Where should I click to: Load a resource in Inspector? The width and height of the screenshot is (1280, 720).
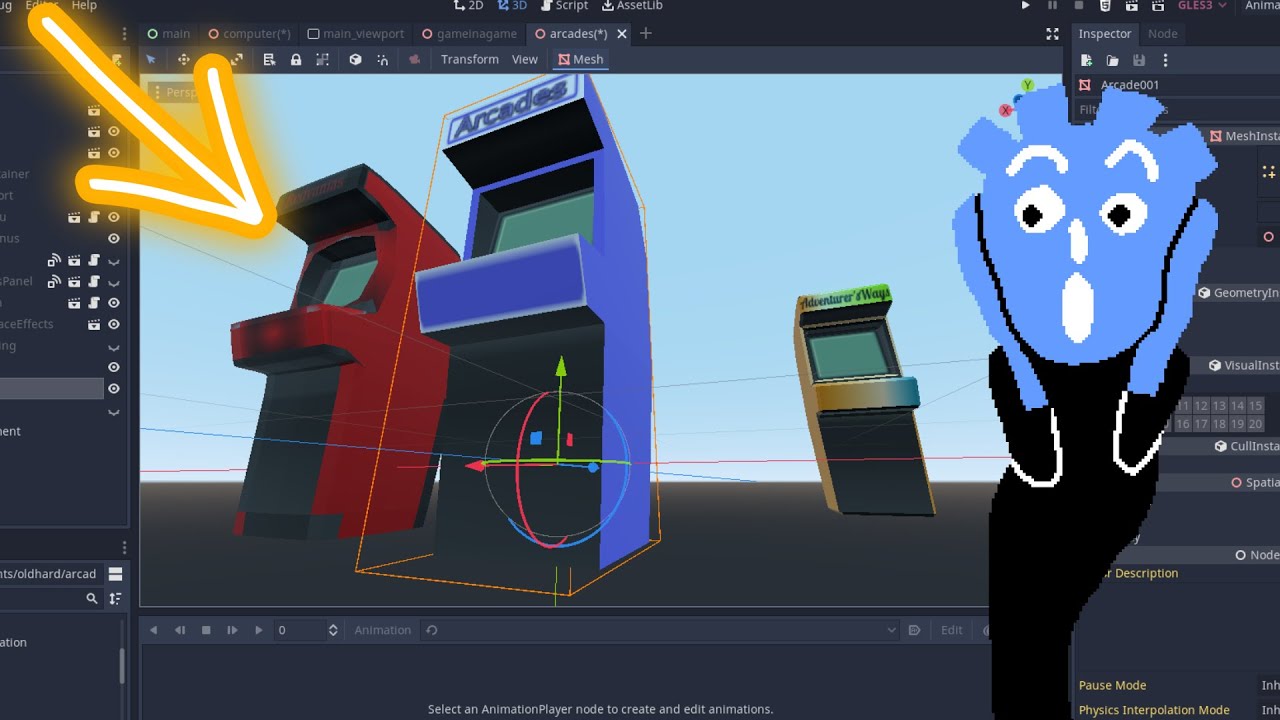(x=1112, y=61)
